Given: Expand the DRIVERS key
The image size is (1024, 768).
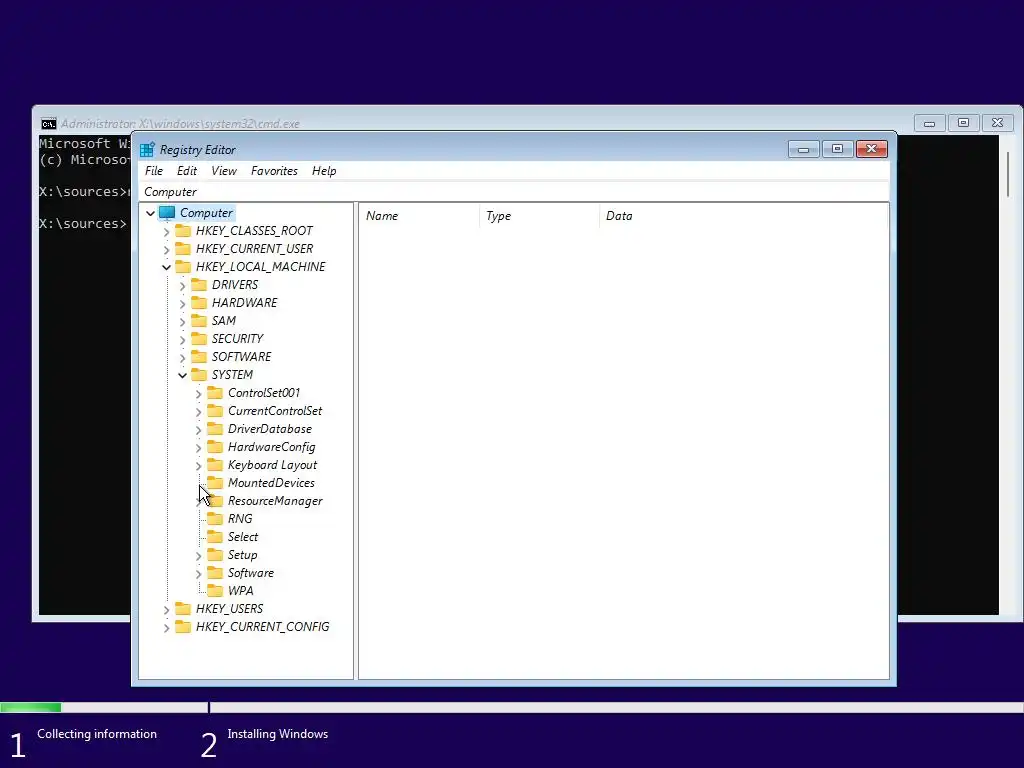Looking at the screenshot, I should coord(183,285).
